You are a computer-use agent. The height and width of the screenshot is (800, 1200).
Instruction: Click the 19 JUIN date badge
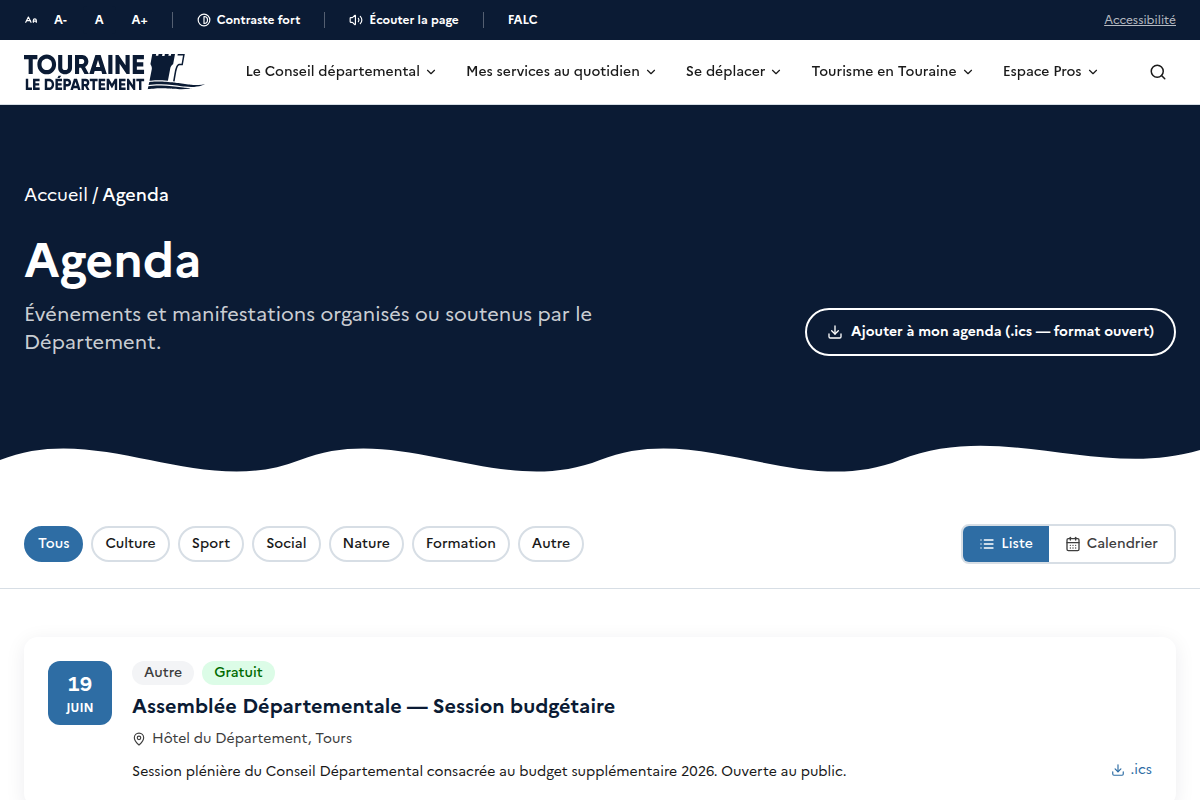80,693
